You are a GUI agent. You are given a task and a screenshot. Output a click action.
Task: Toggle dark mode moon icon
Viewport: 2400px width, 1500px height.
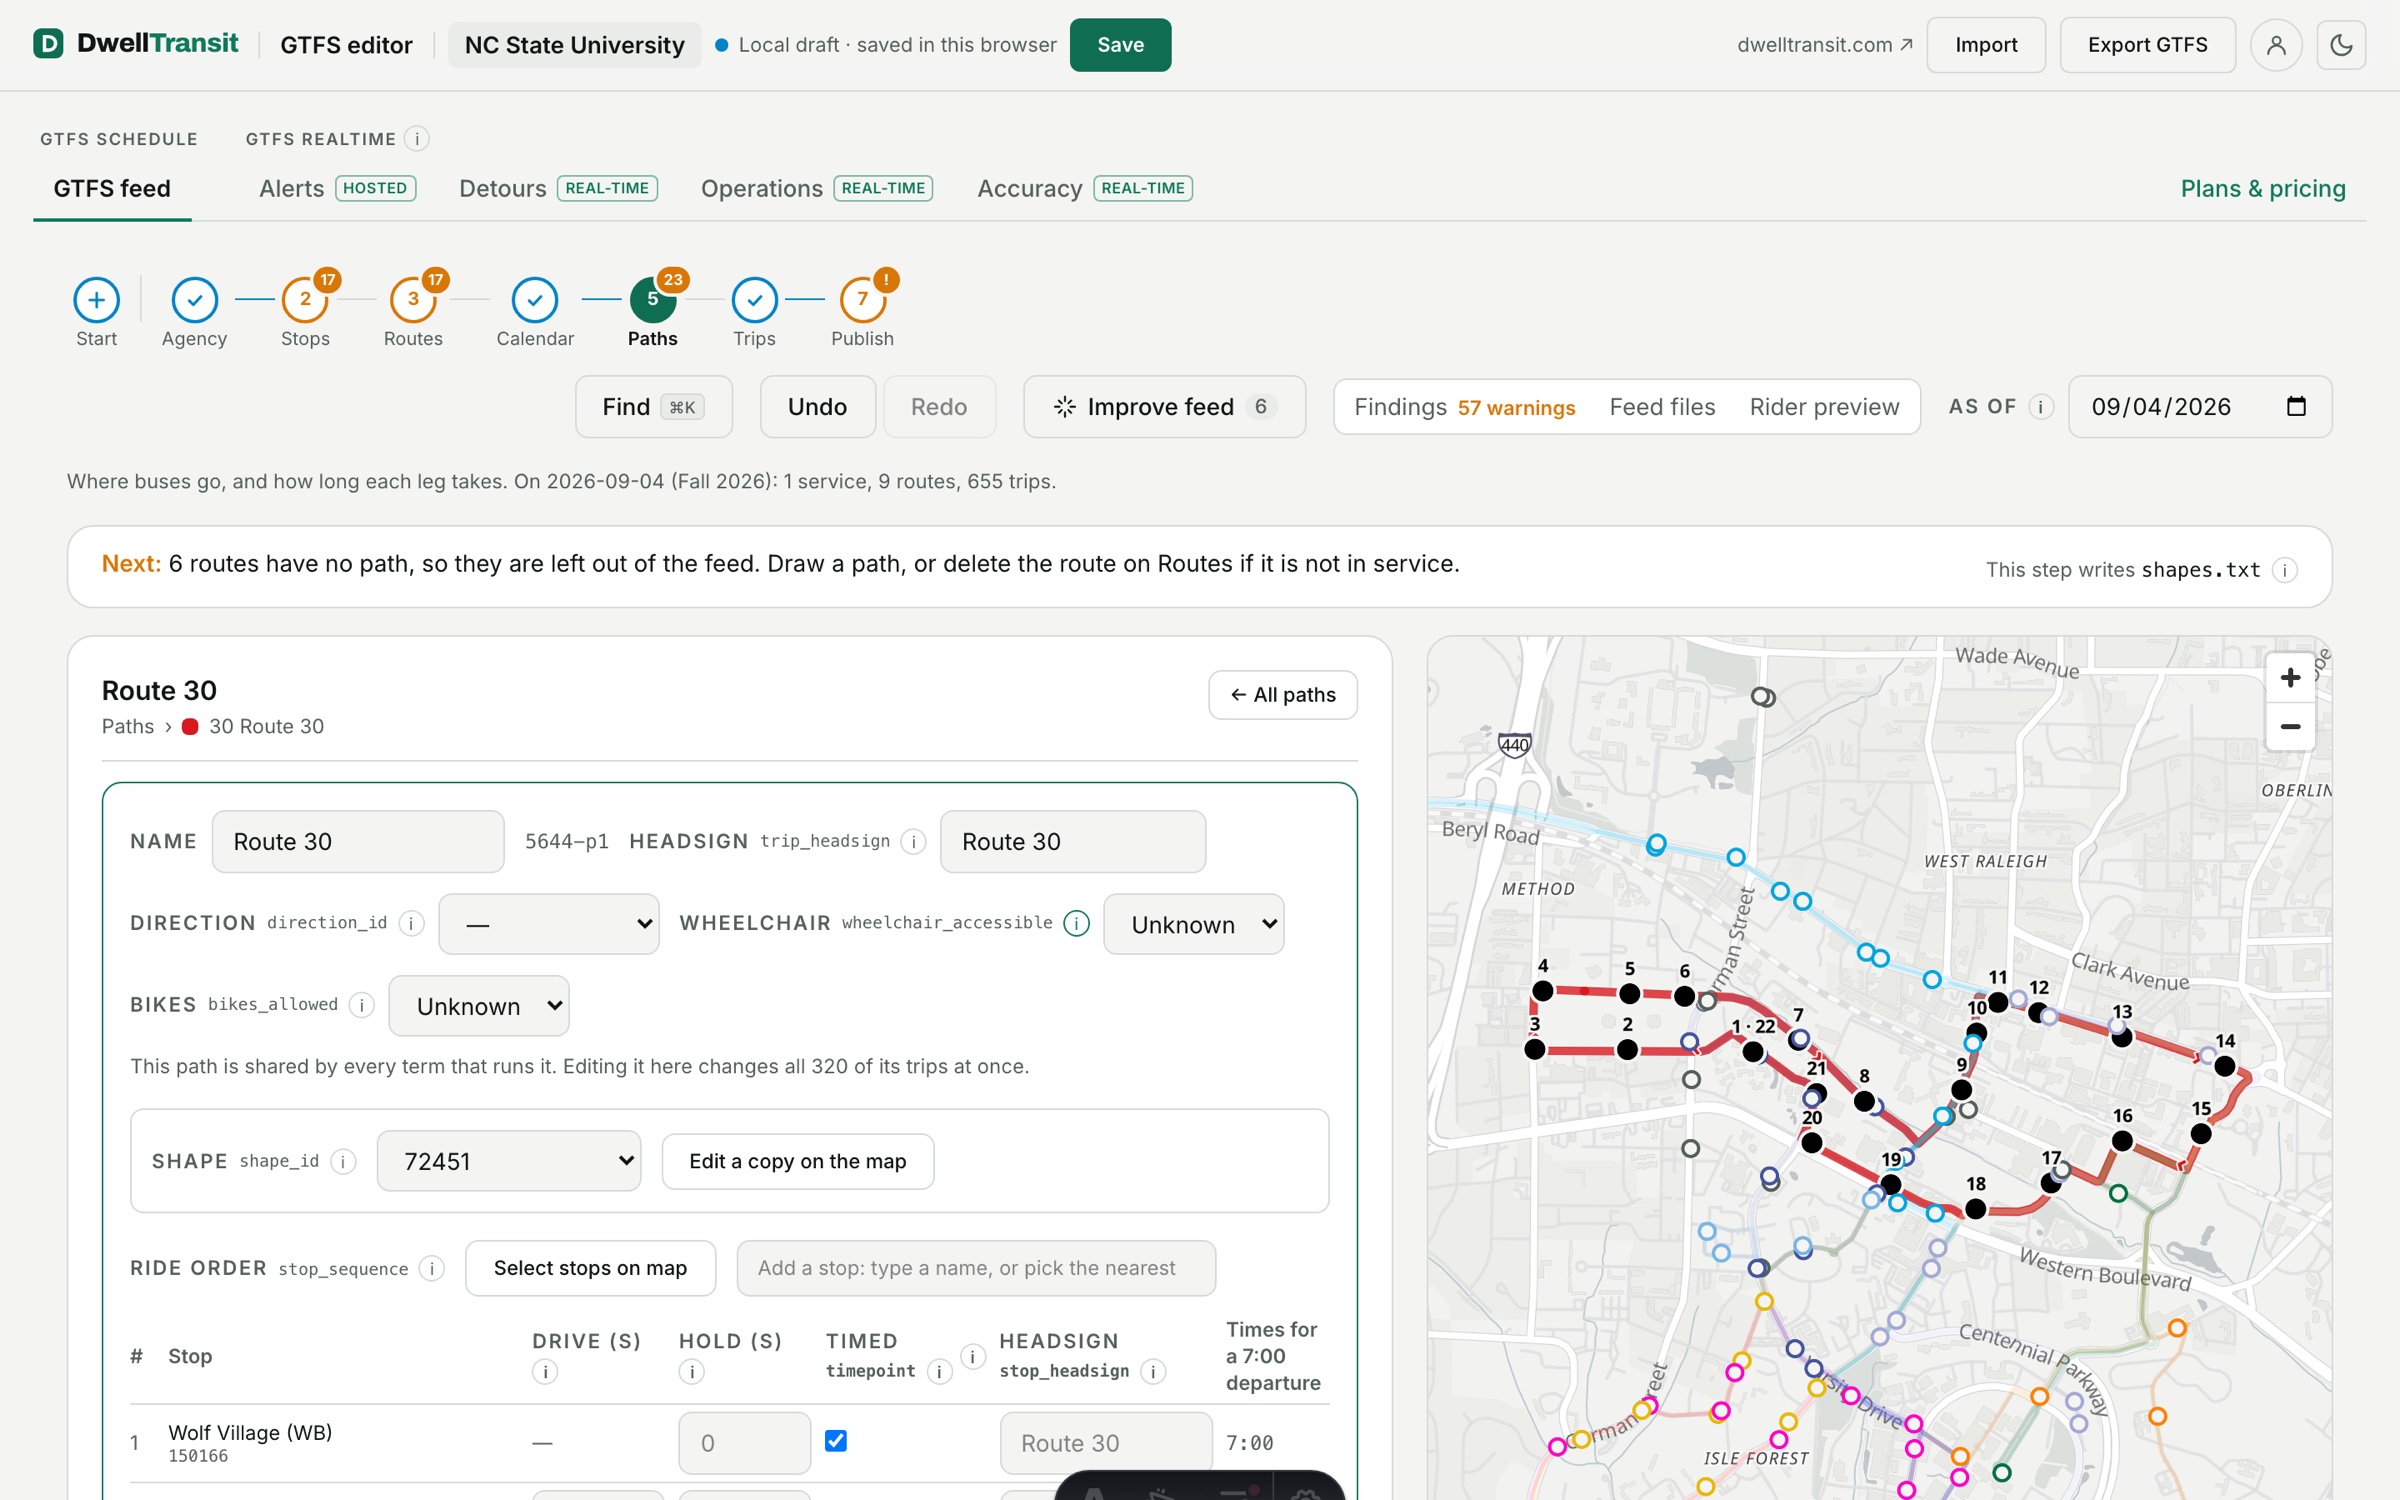(2341, 45)
